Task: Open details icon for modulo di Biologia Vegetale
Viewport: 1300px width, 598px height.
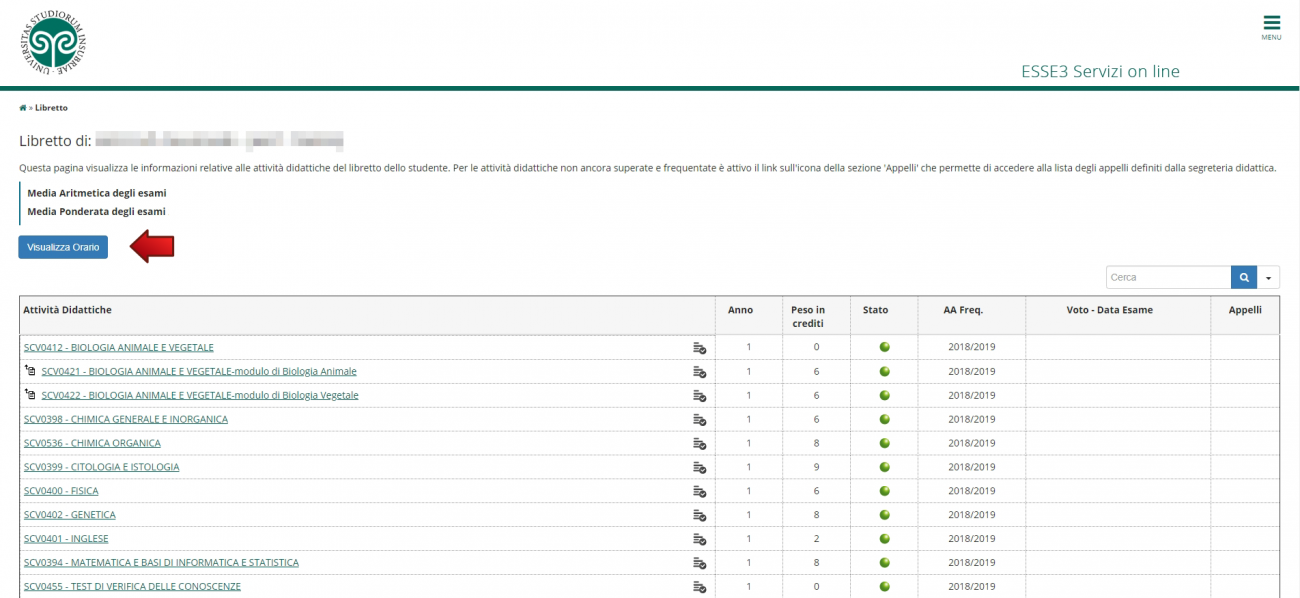Action: (700, 396)
